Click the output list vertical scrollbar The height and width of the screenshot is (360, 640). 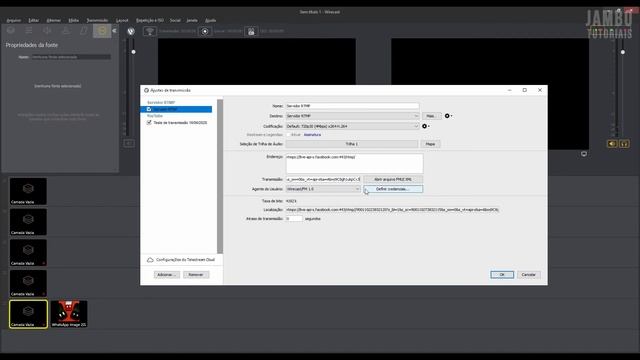tap(220, 176)
